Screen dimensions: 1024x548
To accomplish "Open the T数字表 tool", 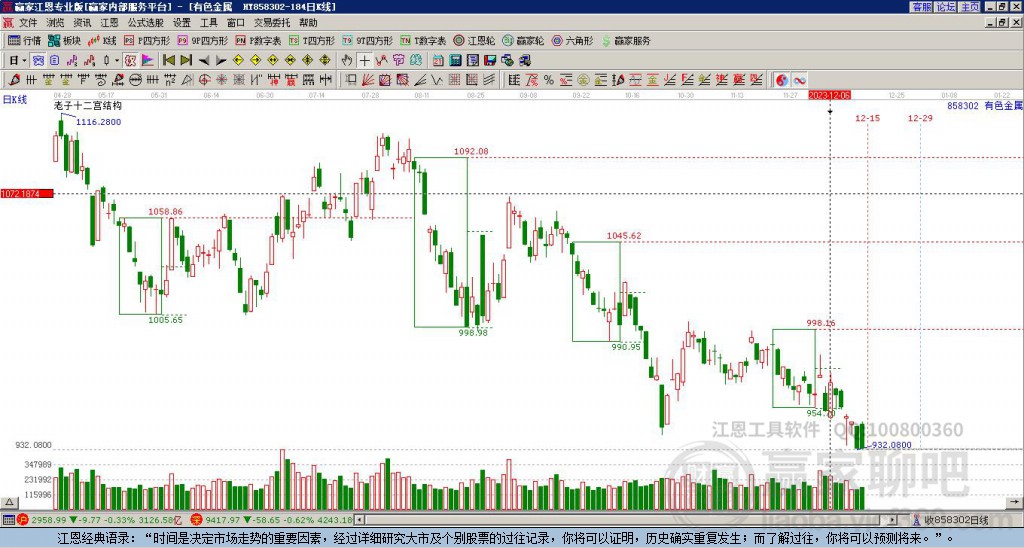I will click(x=423, y=40).
